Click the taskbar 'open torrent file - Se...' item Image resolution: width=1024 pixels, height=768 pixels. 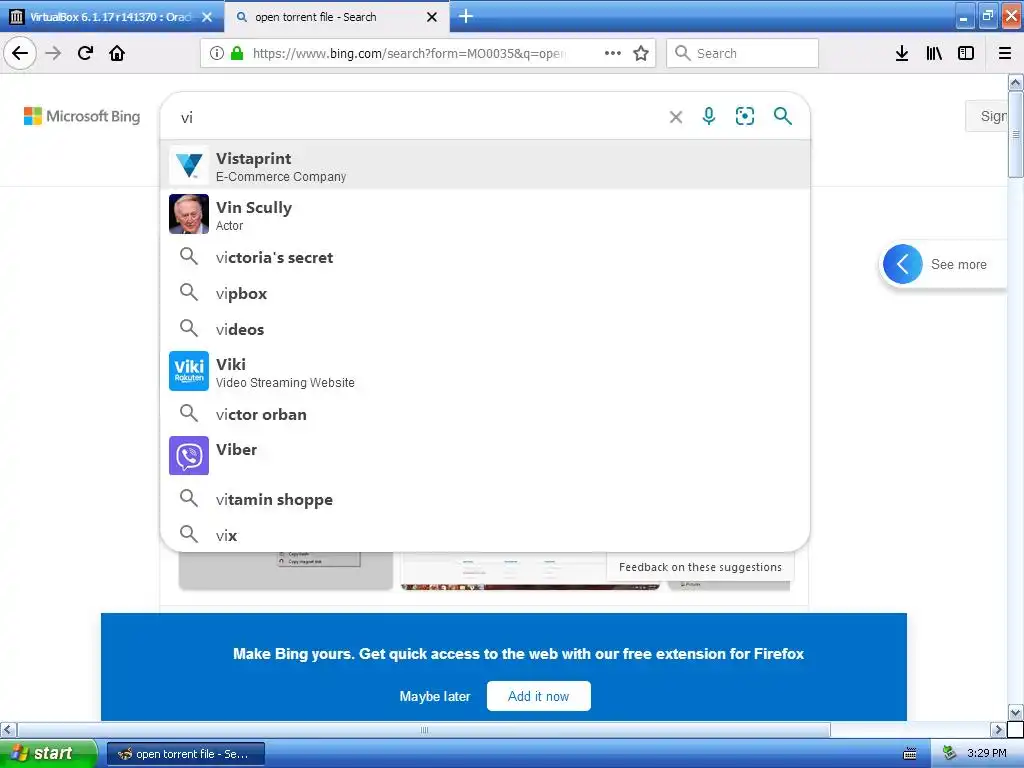[x=186, y=754]
